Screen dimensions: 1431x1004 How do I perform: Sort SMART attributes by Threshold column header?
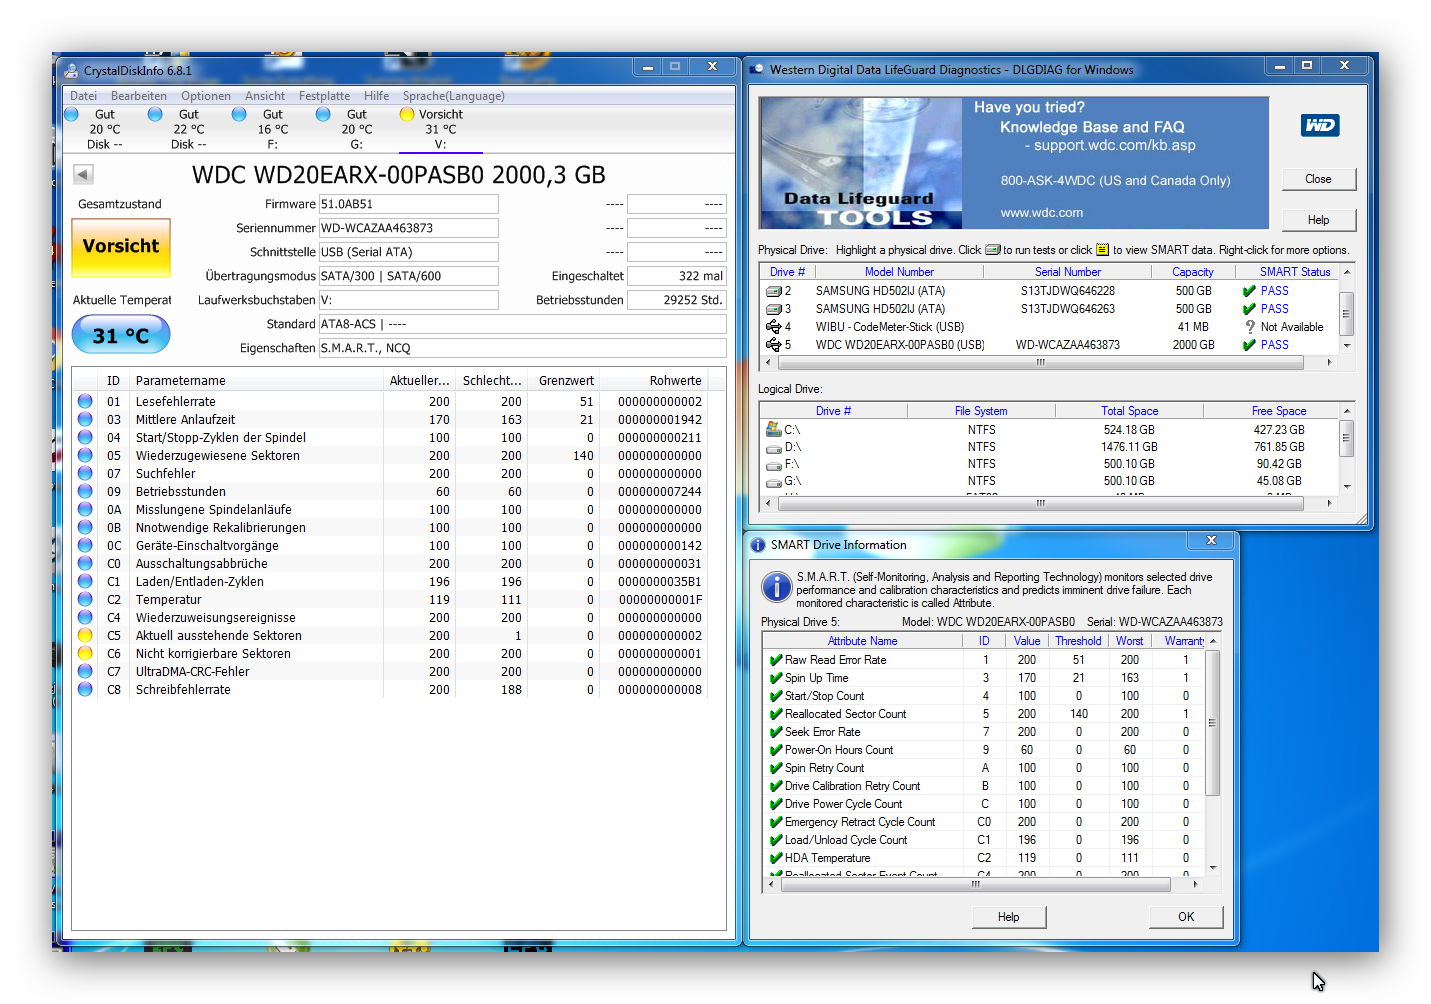[1078, 641]
